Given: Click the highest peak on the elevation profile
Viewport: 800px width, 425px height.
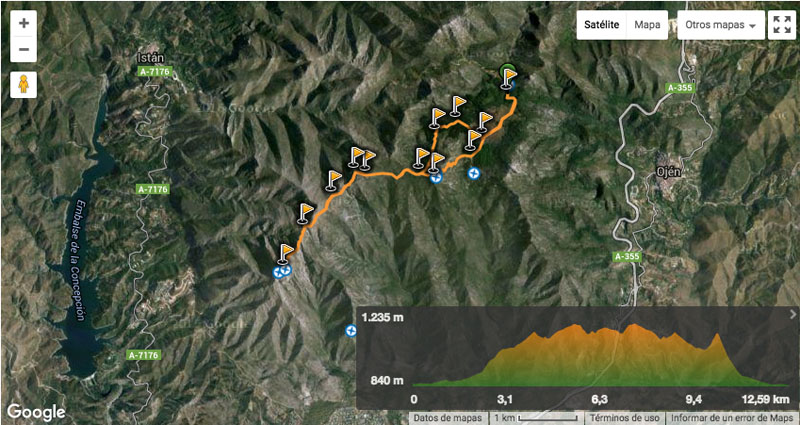Looking at the screenshot, I should coord(633,325).
